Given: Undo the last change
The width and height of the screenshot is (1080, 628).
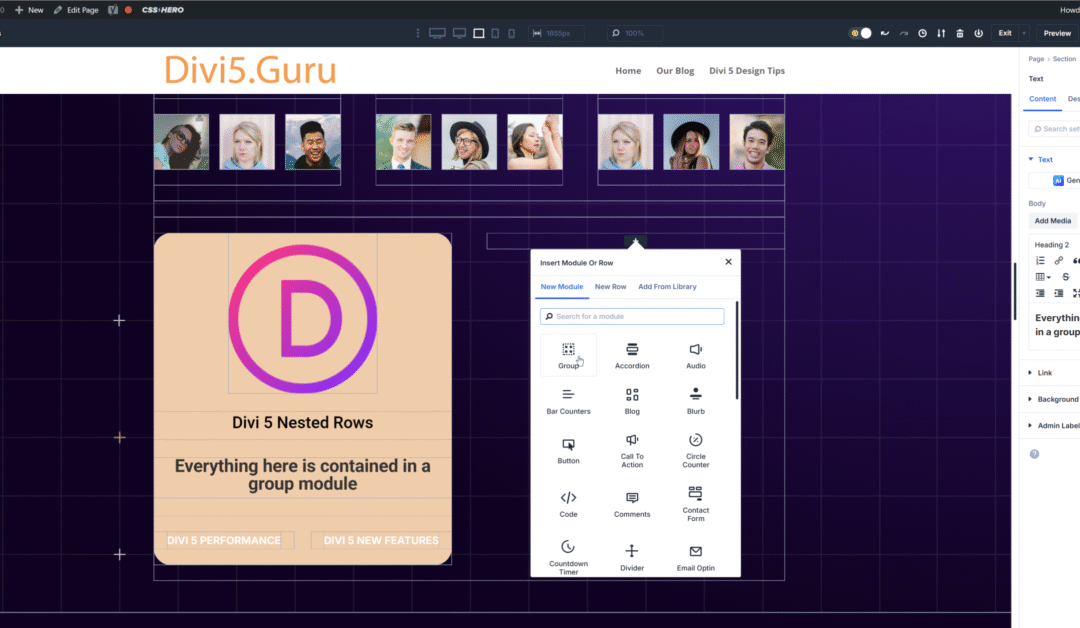Looking at the screenshot, I should pyautogui.click(x=885, y=33).
